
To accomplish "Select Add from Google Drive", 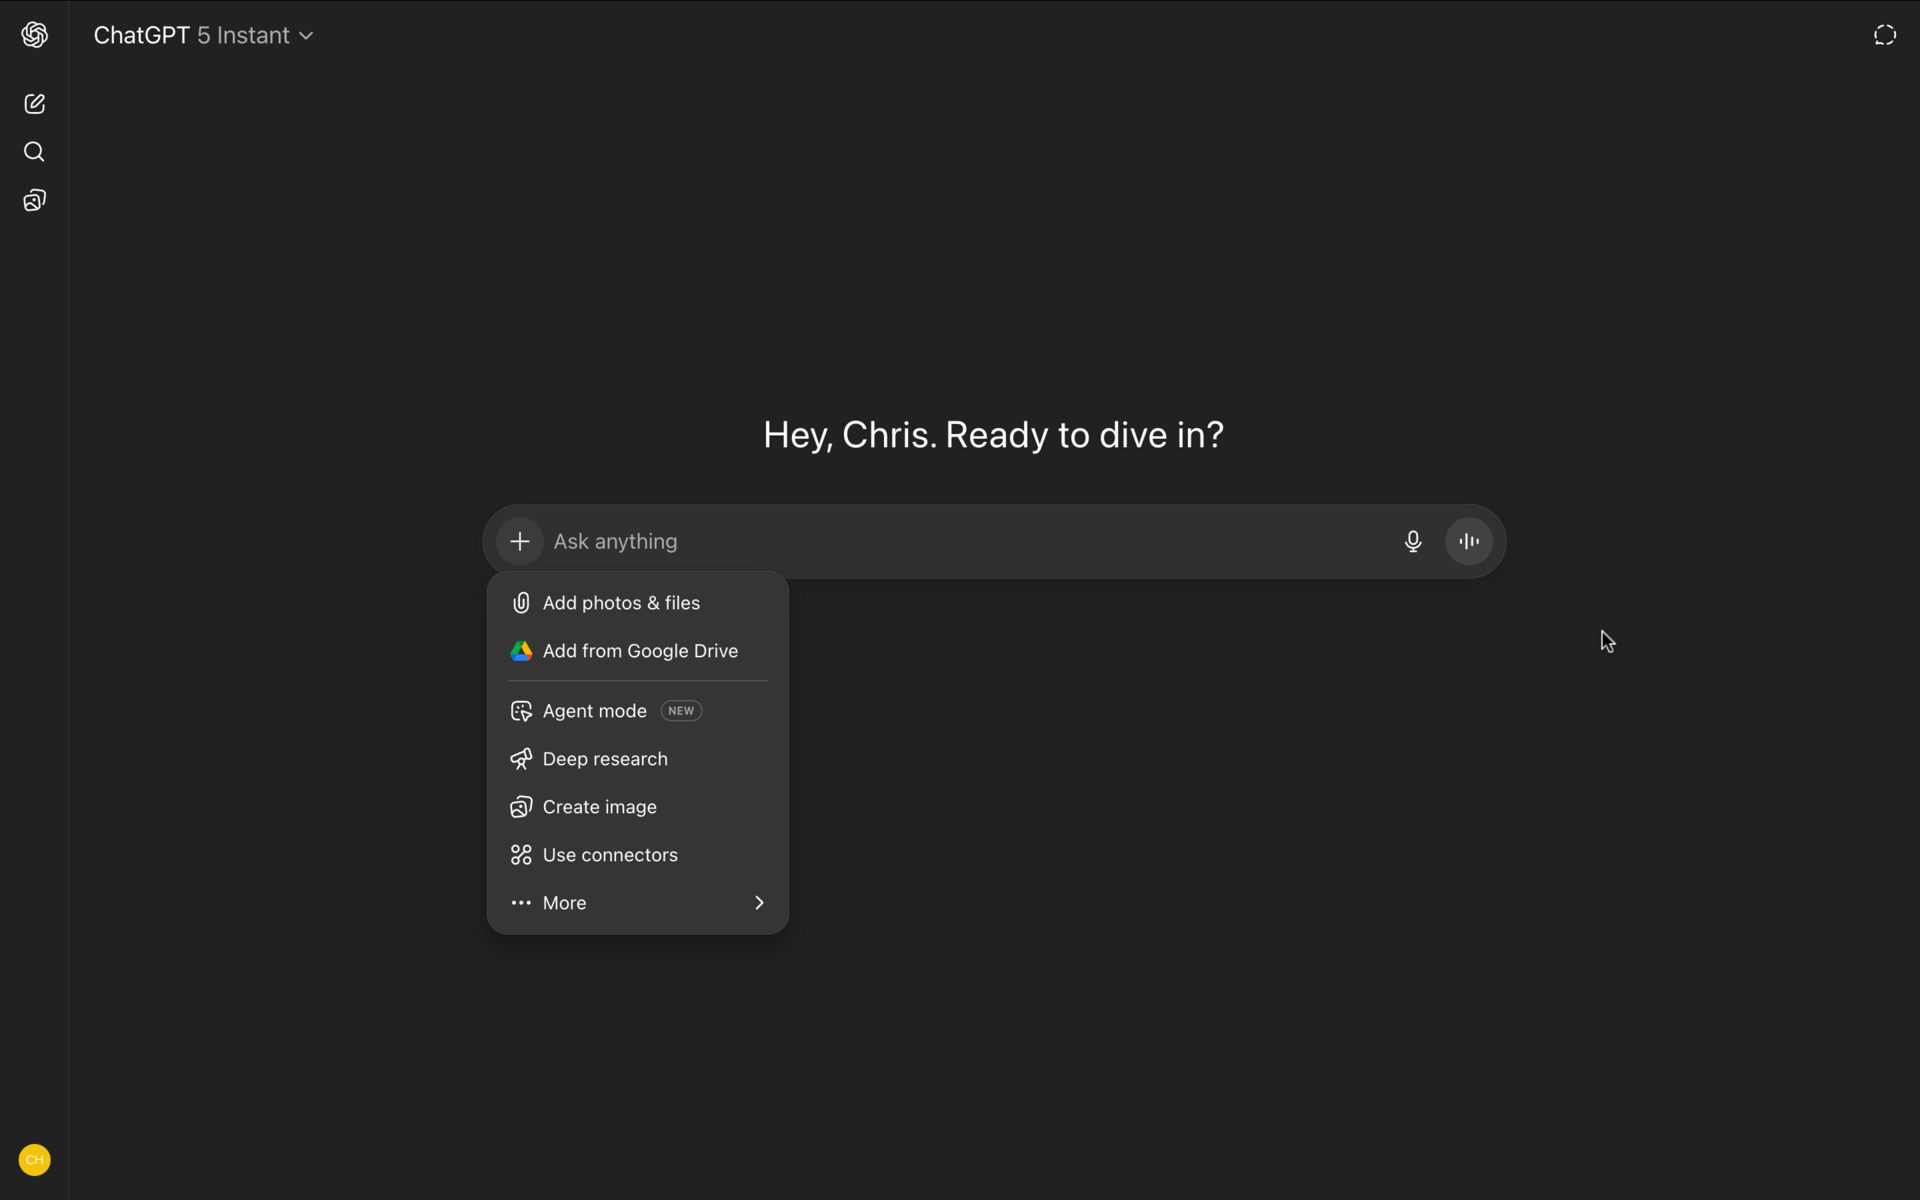I will coord(638,651).
